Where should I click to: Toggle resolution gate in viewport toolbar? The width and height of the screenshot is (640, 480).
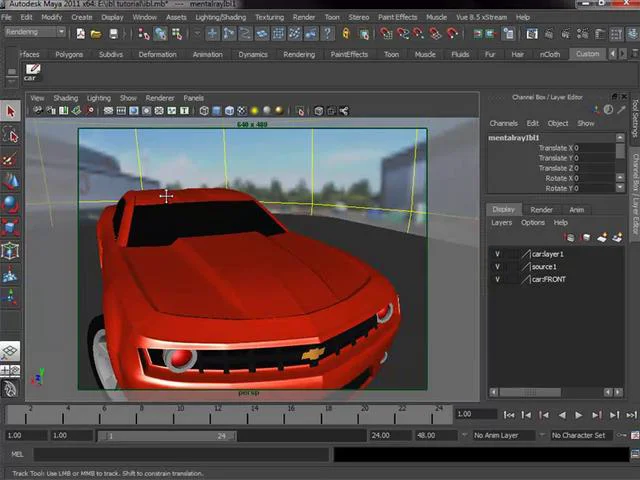pos(133,111)
